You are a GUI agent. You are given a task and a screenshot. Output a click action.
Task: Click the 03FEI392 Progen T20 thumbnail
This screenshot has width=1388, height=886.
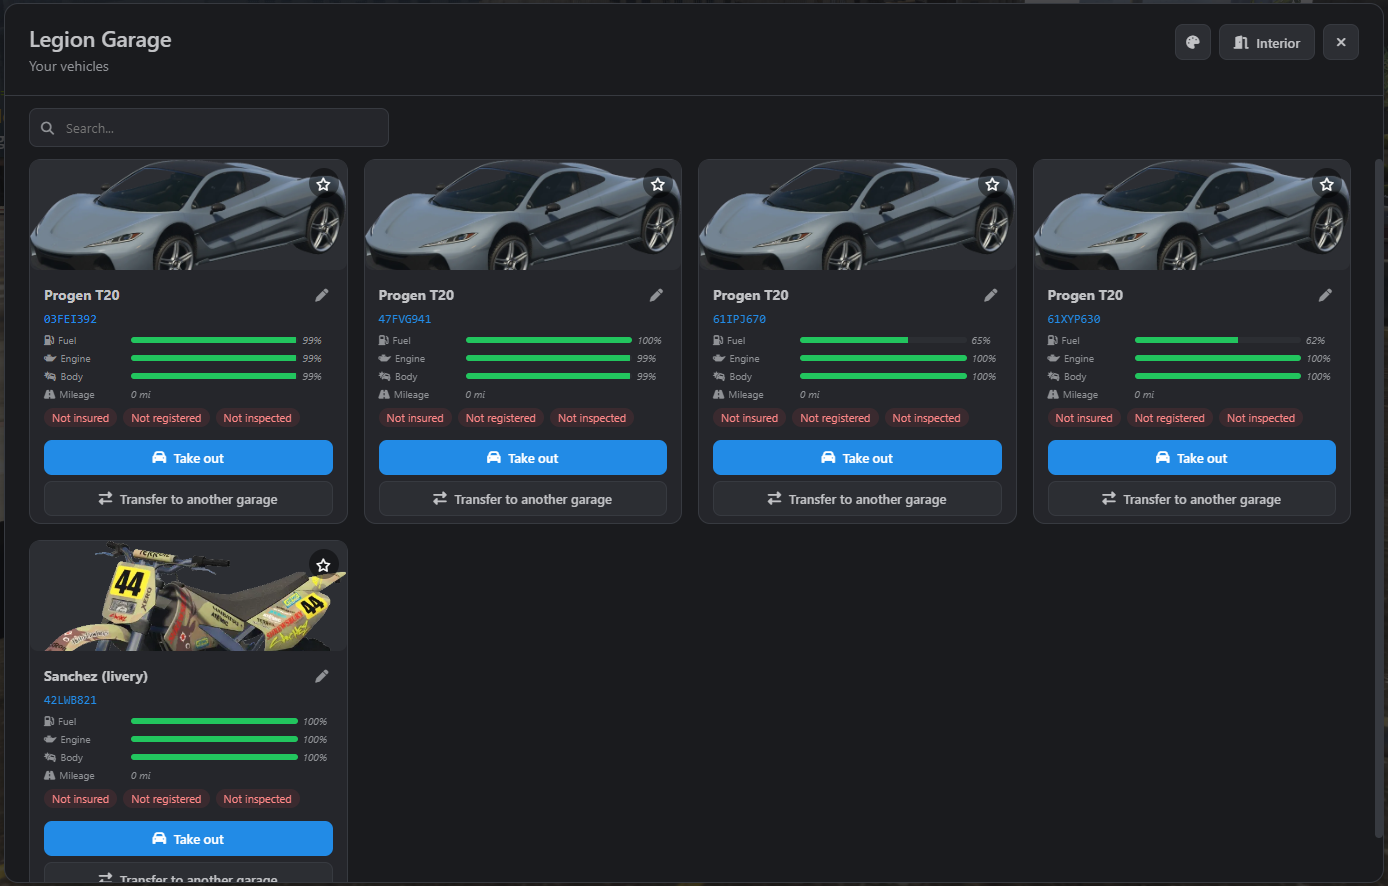(x=188, y=215)
